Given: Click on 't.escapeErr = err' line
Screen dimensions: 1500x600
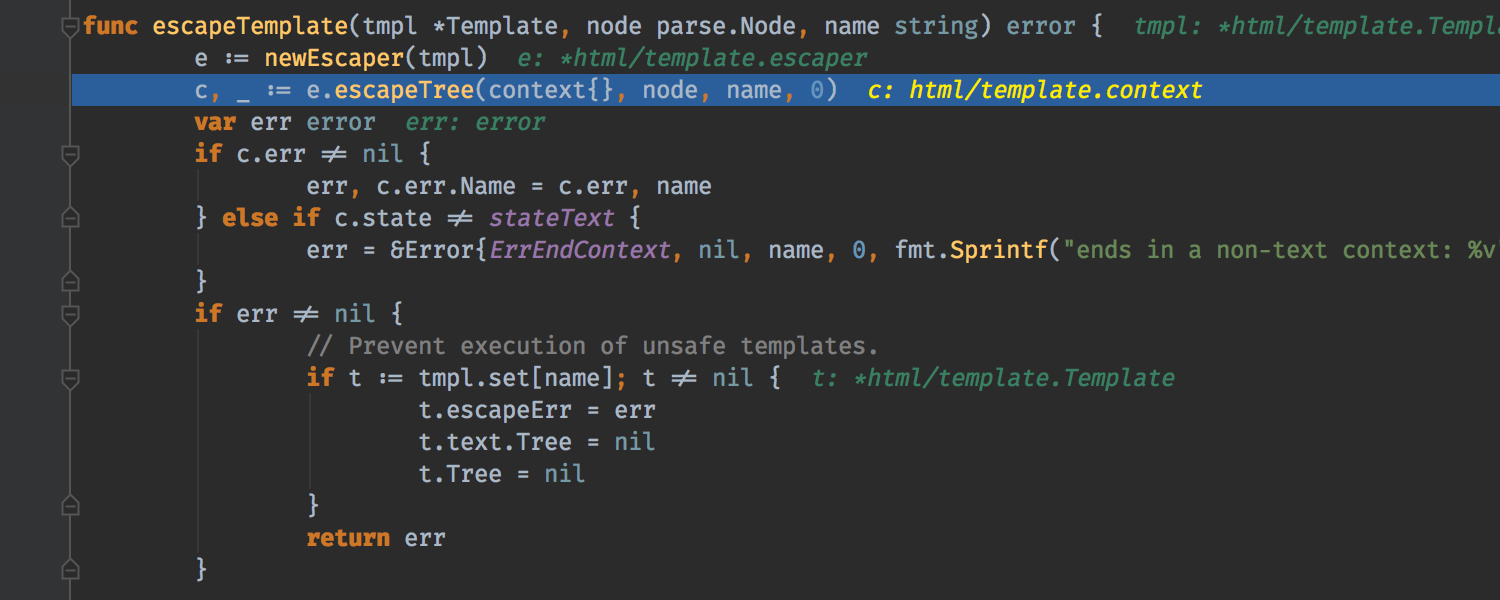Looking at the screenshot, I should (537, 410).
